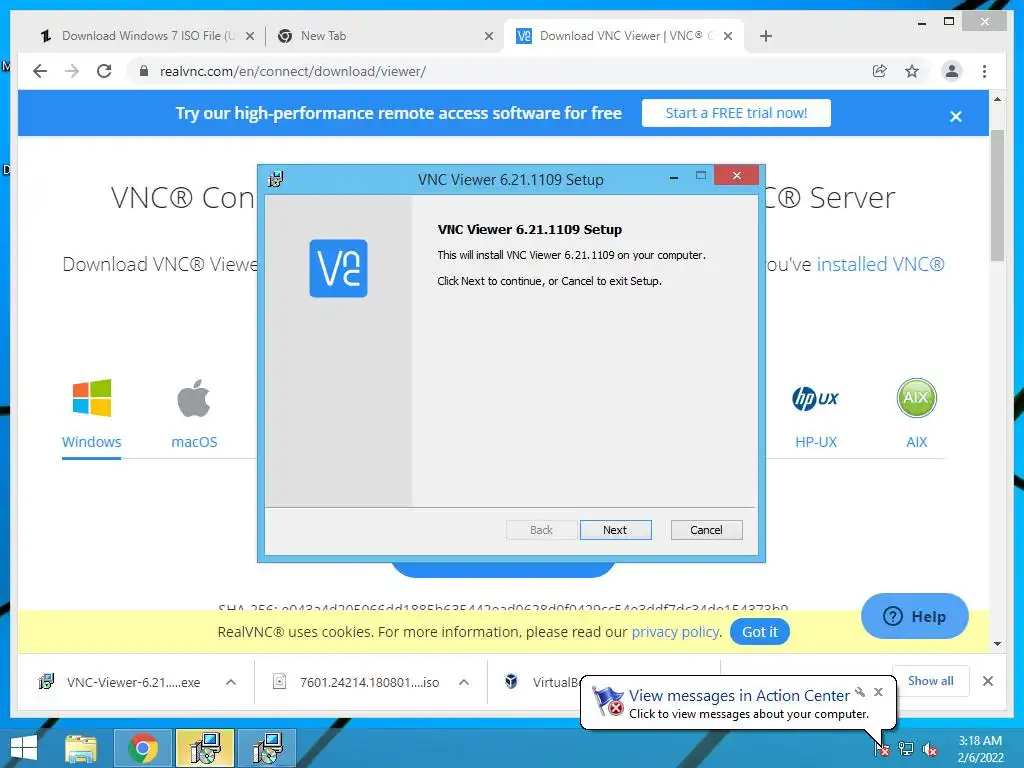Click the muted volume tray icon

point(929,748)
